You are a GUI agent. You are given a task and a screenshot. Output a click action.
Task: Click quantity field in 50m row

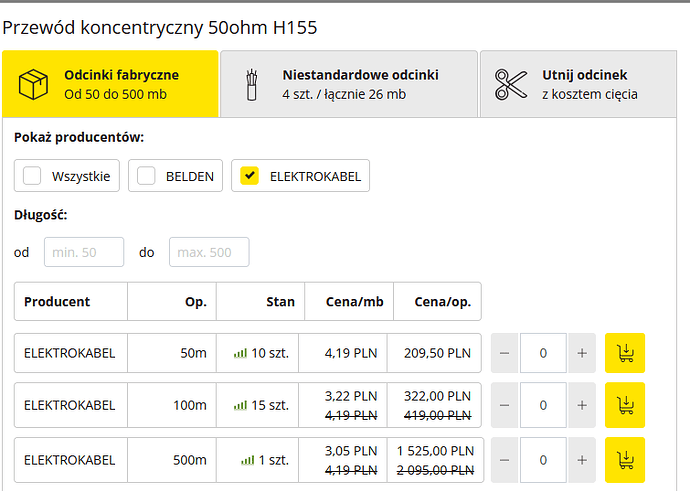point(543,353)
